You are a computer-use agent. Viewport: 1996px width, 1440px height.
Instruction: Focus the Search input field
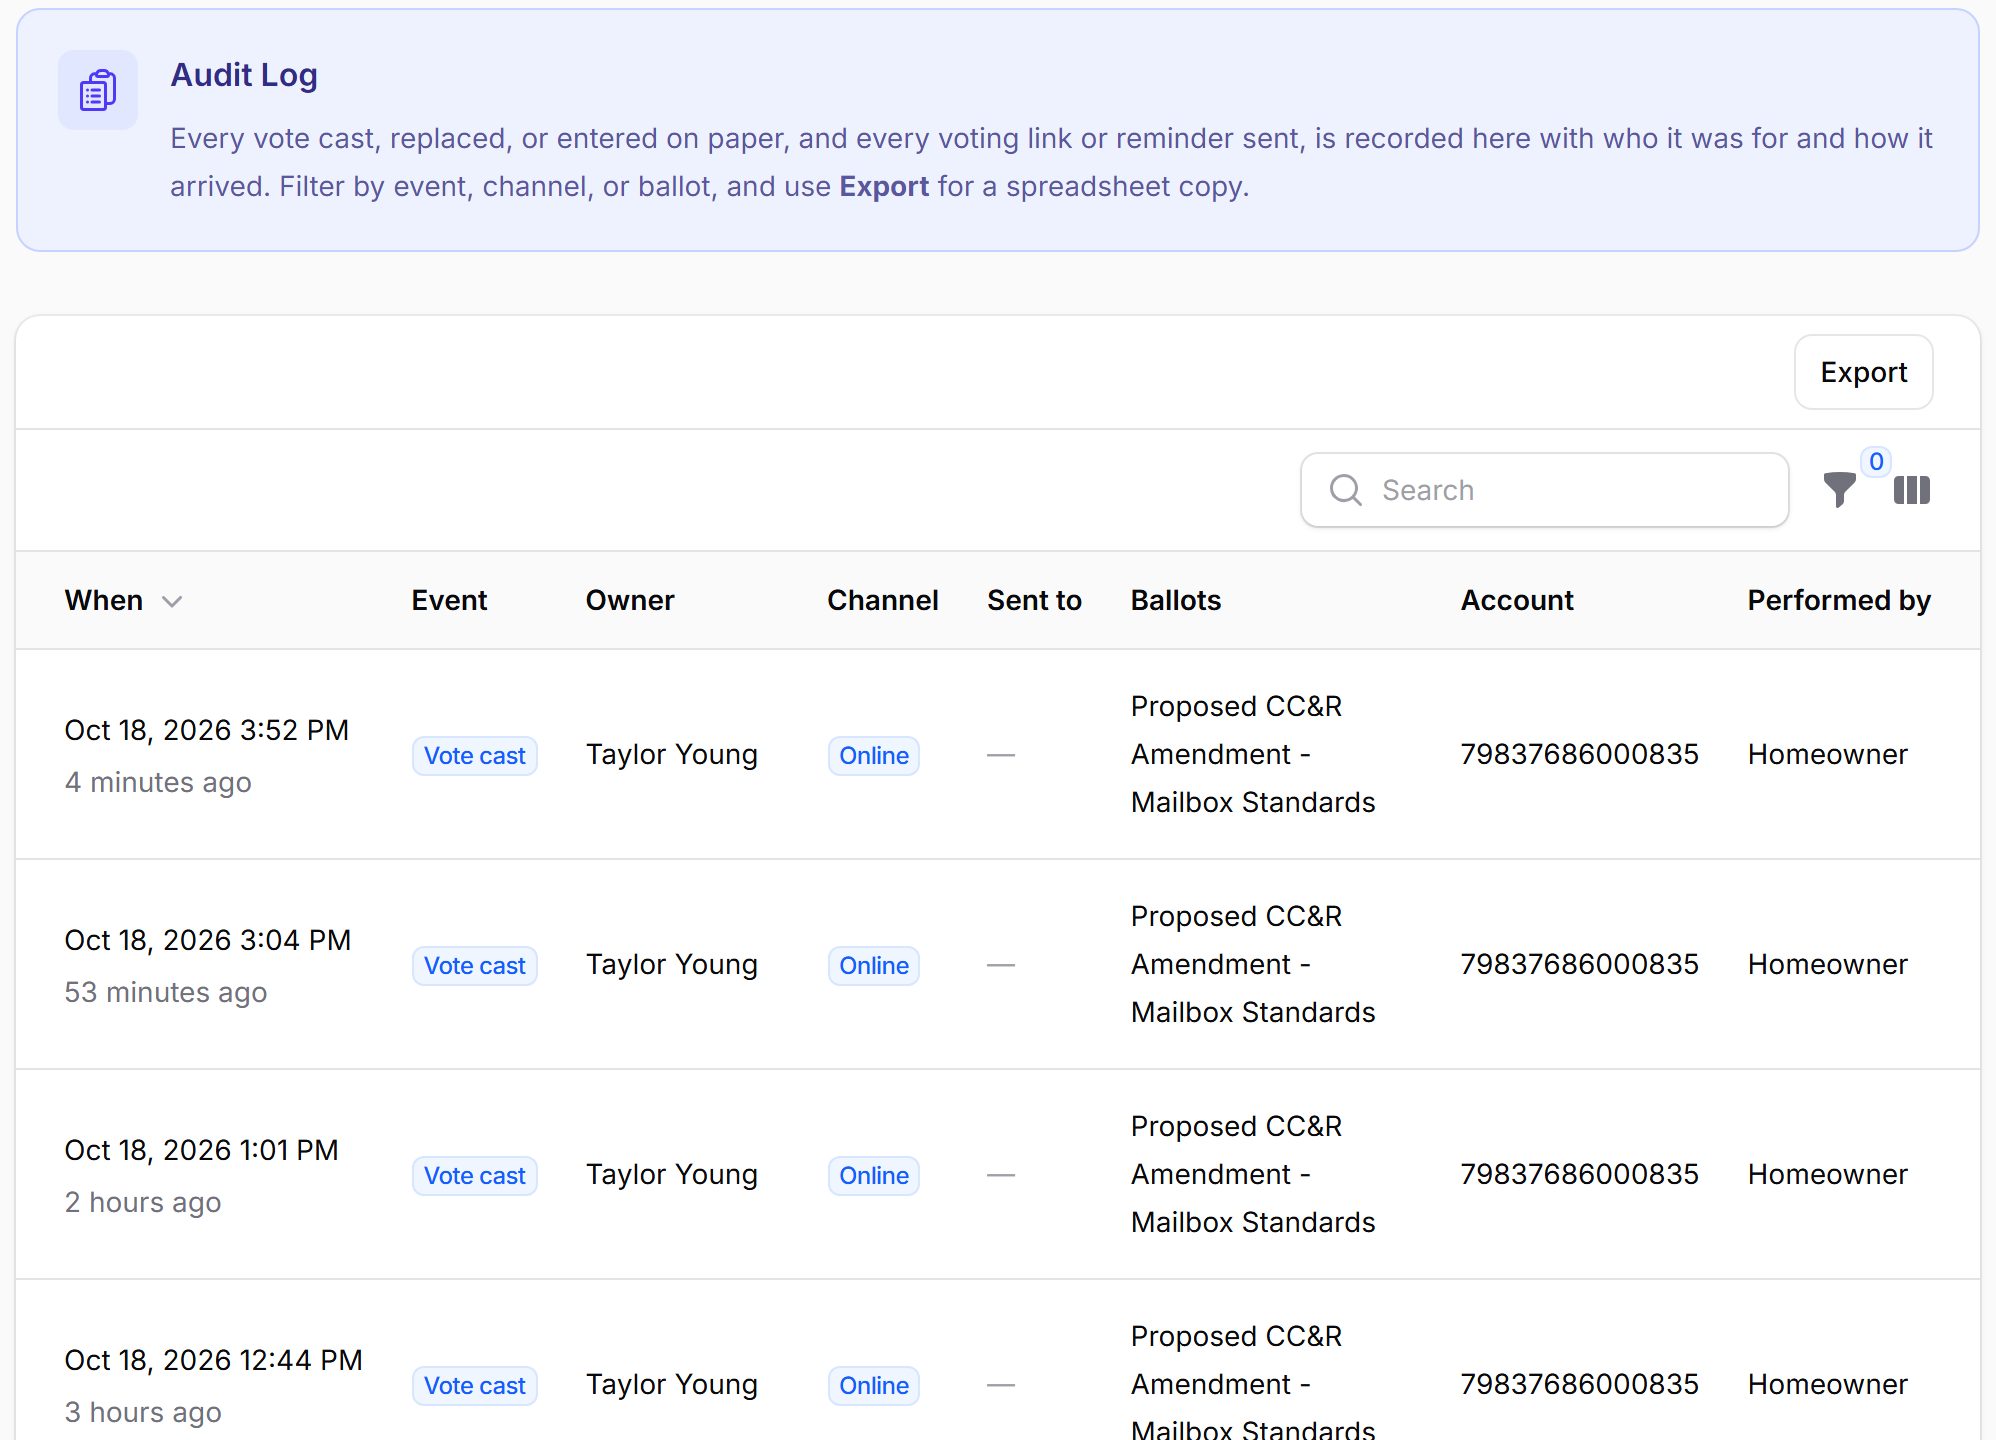coord(1545,490)
